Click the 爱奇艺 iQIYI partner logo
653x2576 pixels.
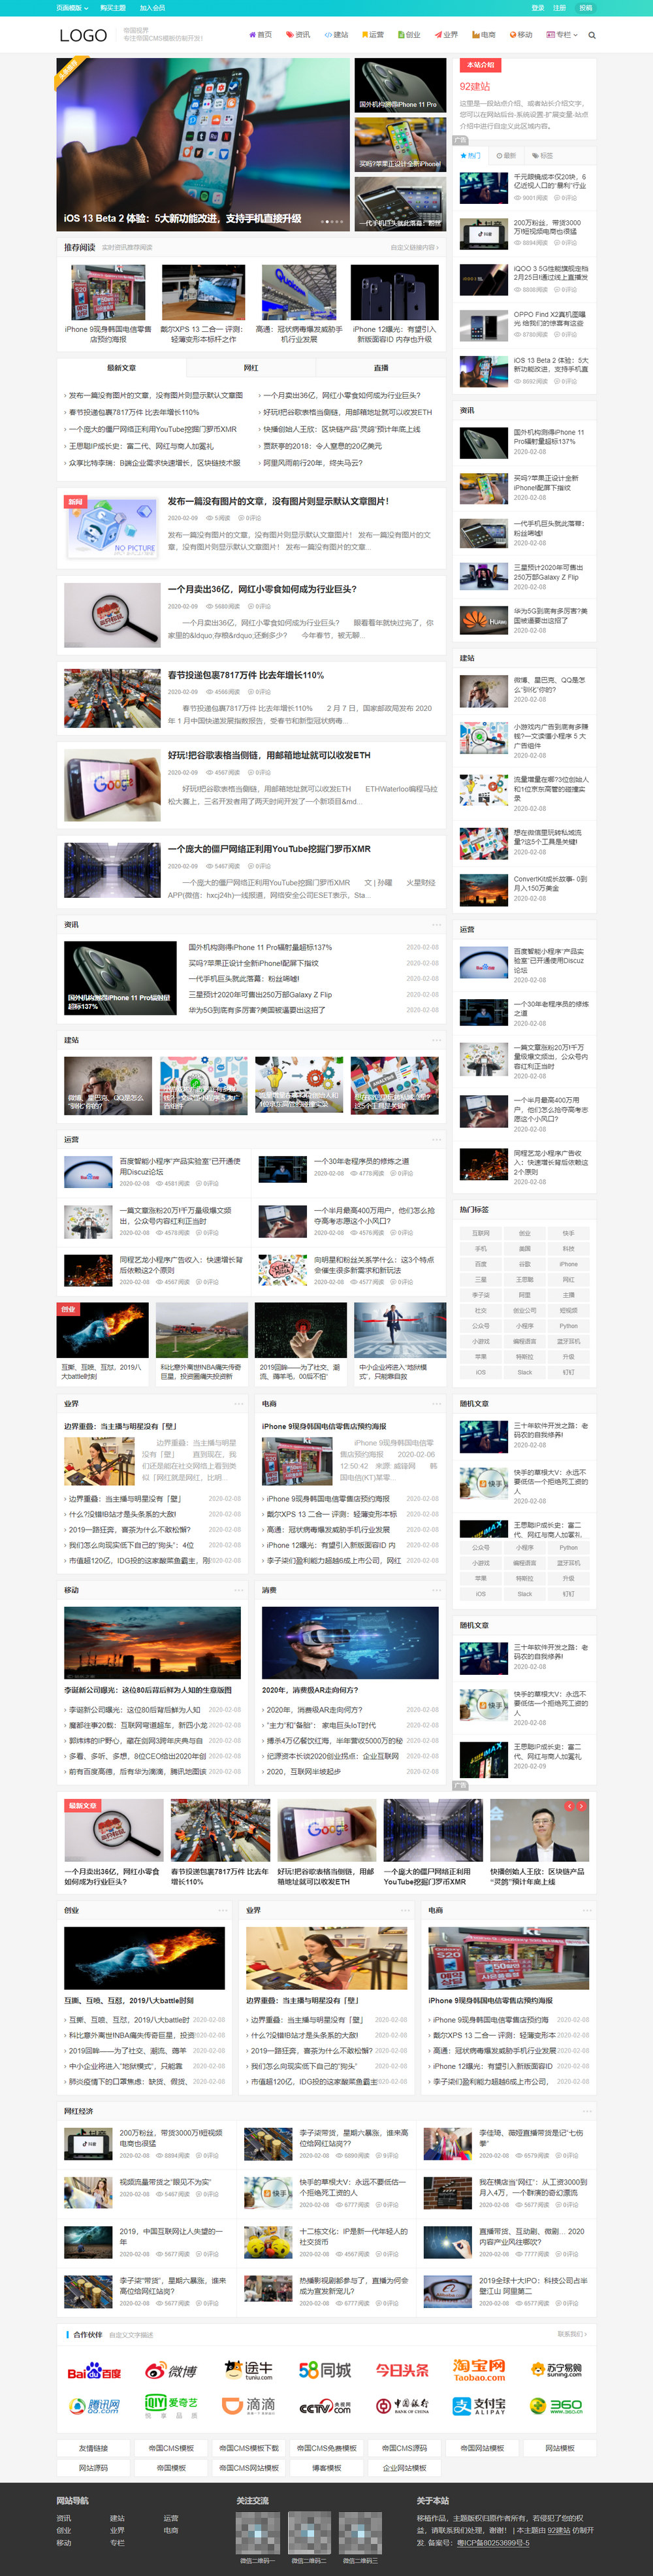point(172,2405)
